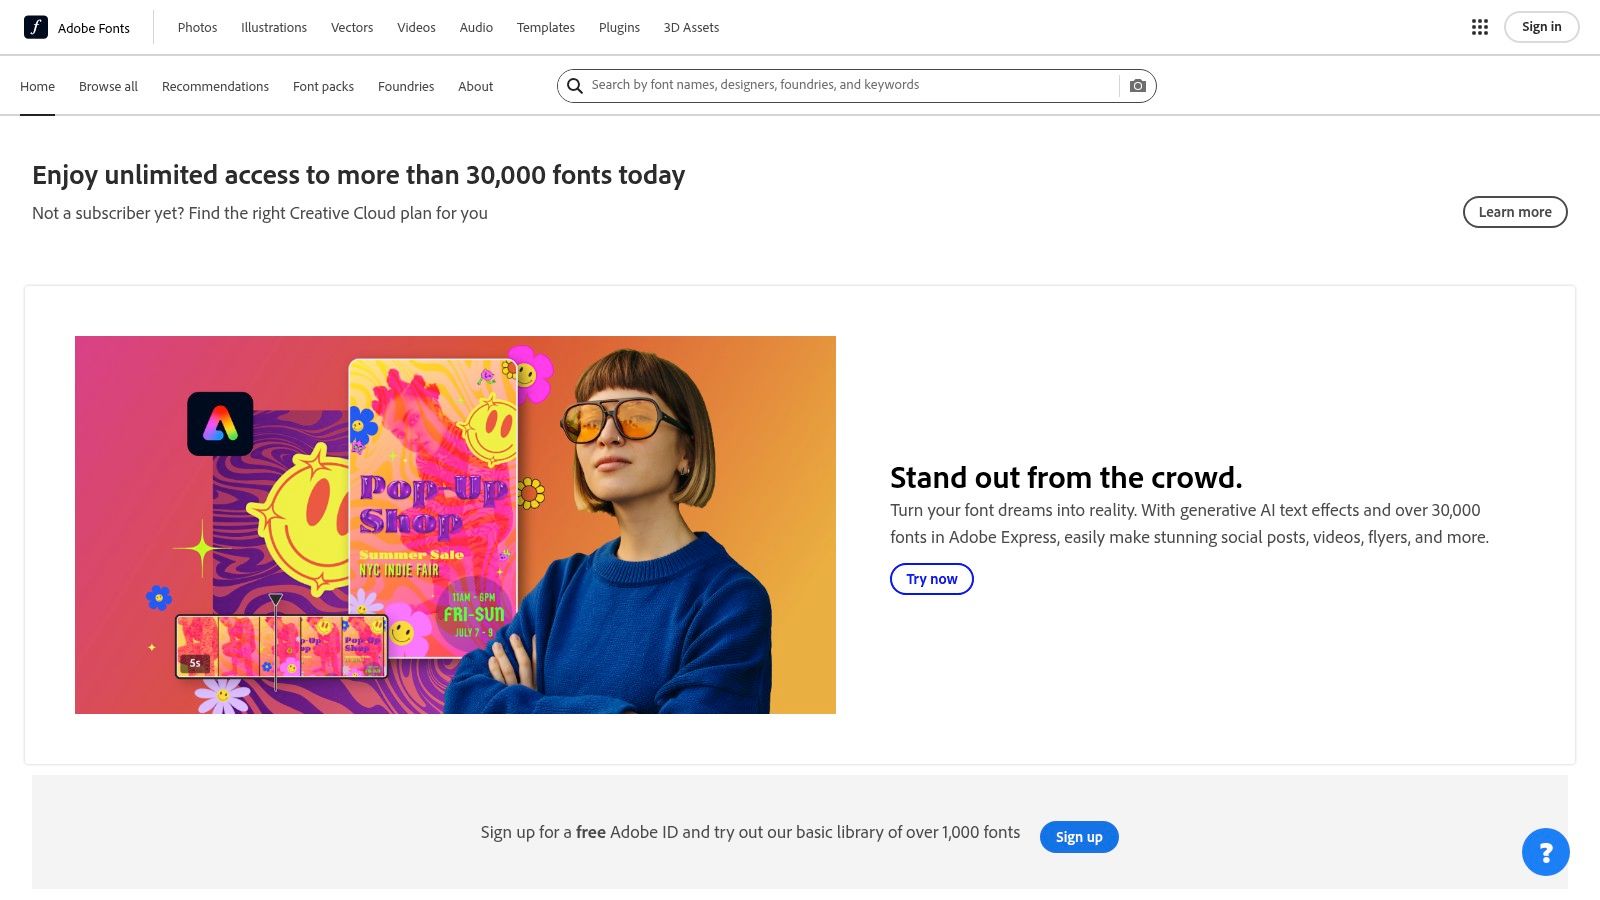The image size is (1600, 900).
Task: Open Audio in the top navigation
Action: (x=476, y=27)
